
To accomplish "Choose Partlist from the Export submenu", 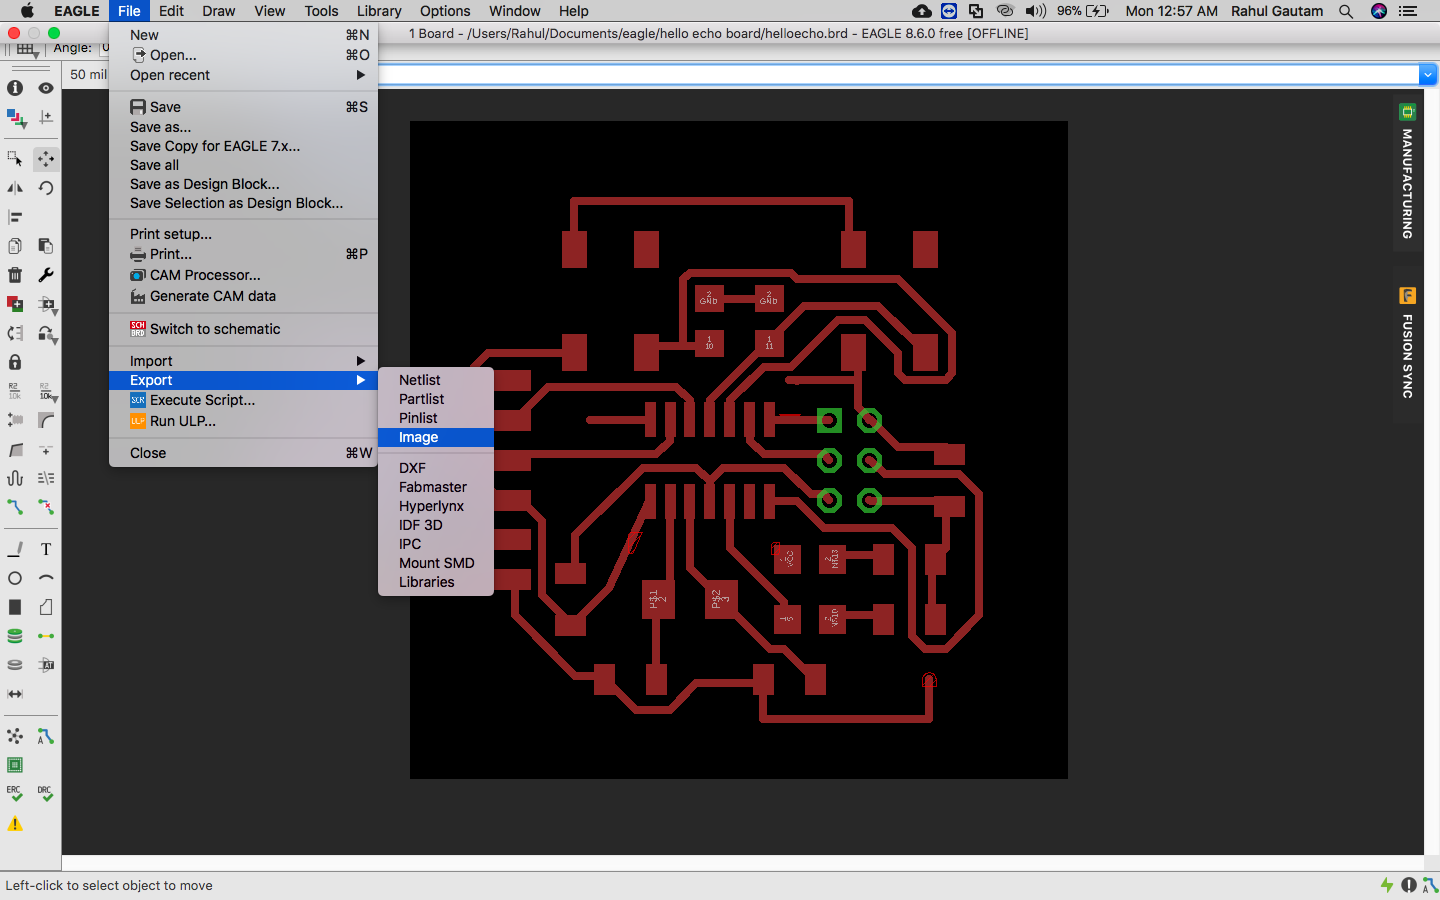I will (436, 399).
